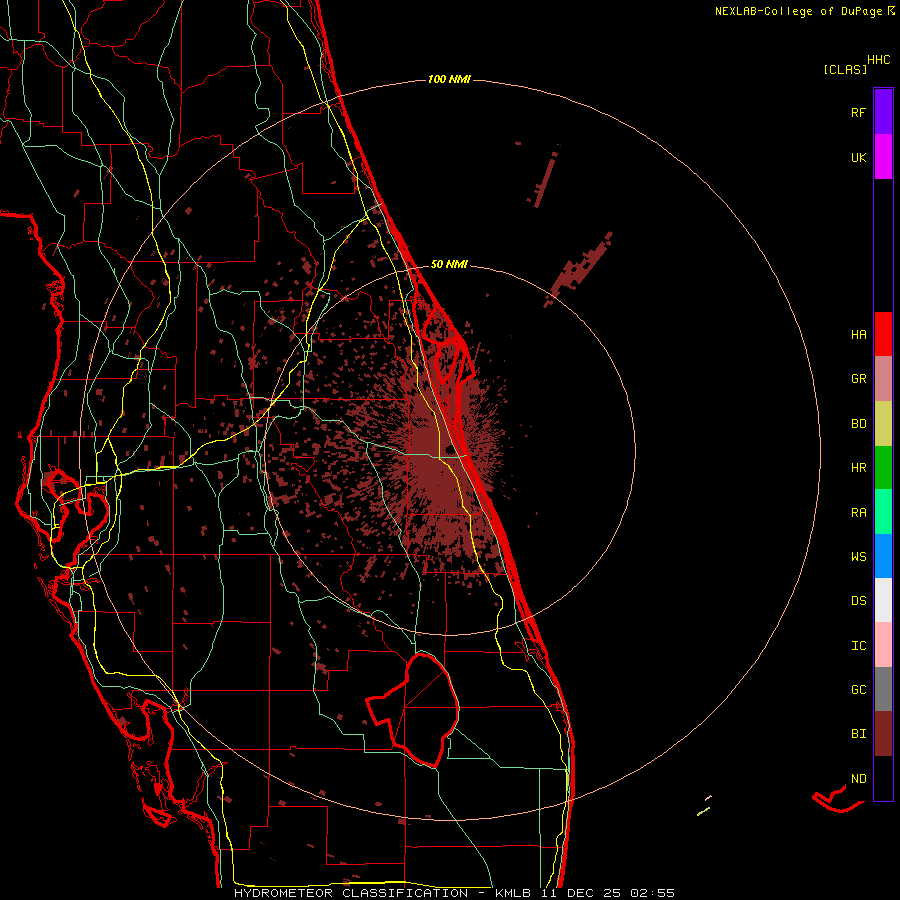Click the 'NEXLAB-College of DuPage' credit text
900x900 pixels.
click(798, 11)
